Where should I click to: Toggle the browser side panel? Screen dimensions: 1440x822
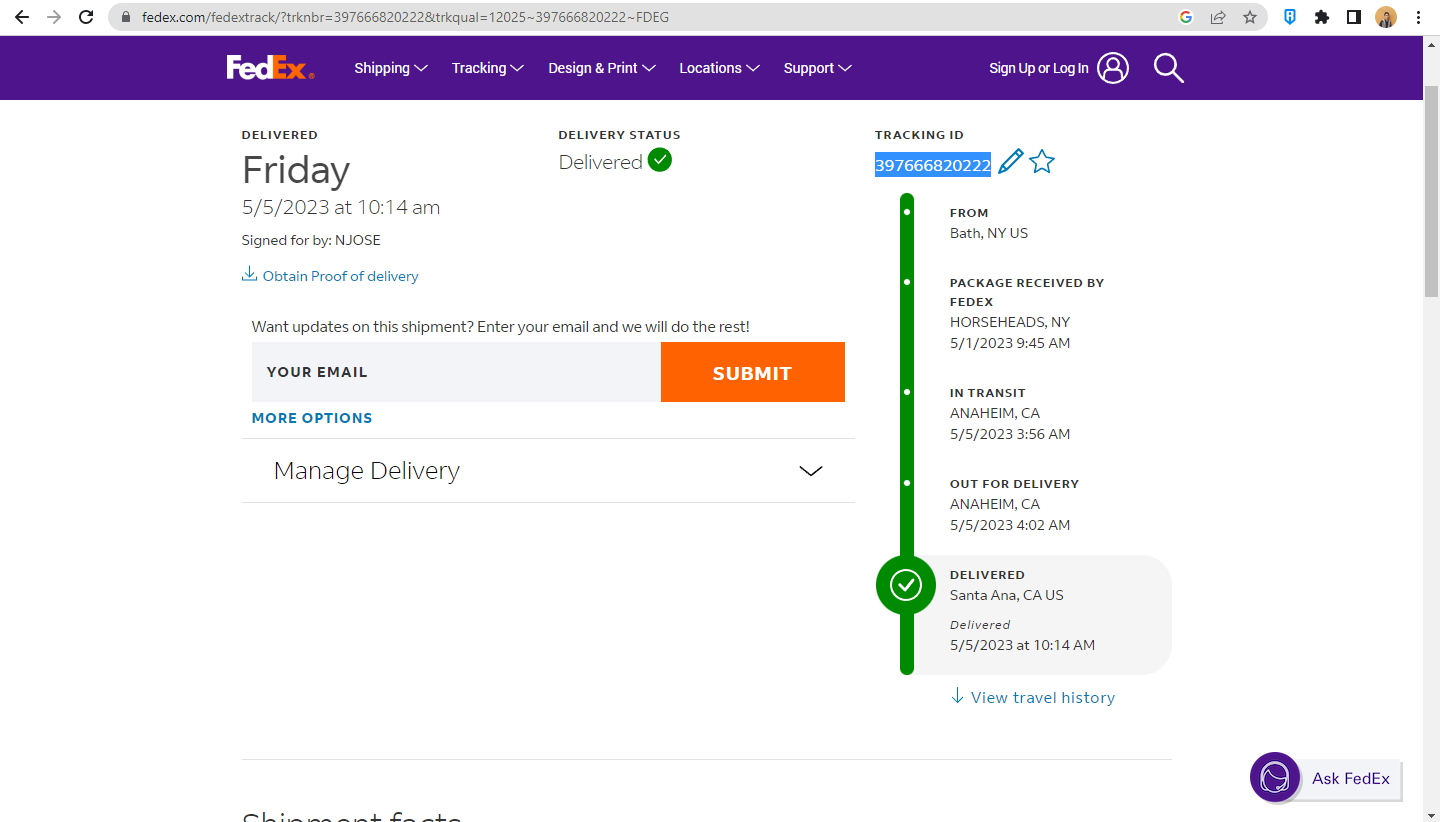click(x=1354, y=17)
